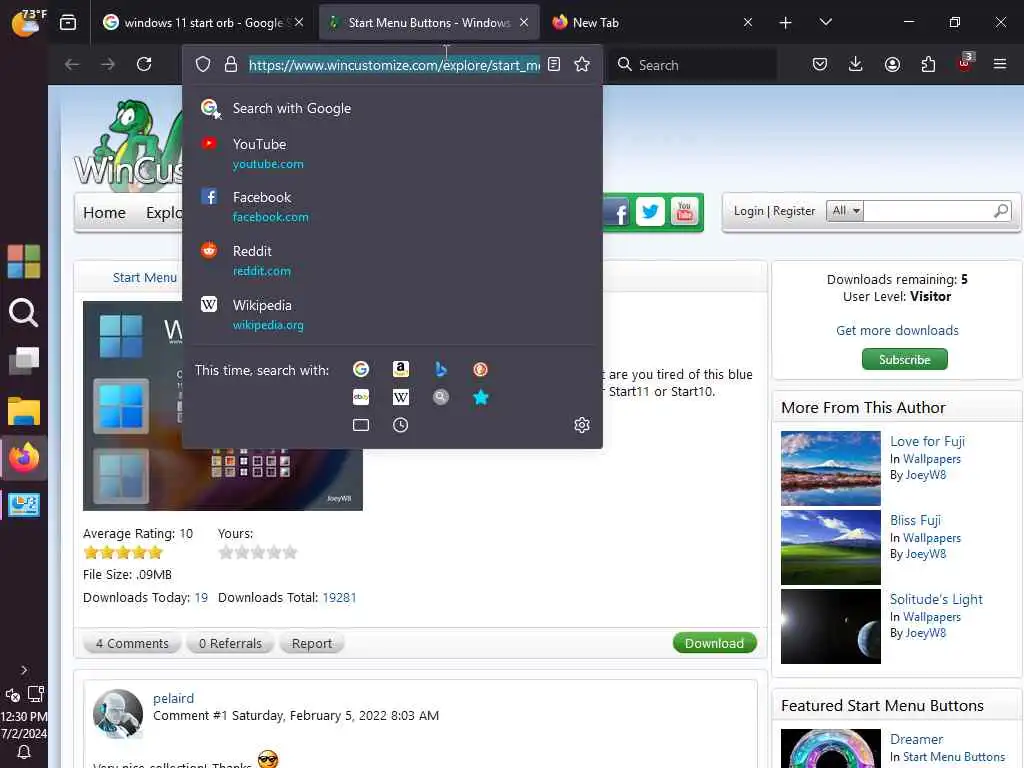Click the highlighted URL address field
Image resolution: width=1024 pixels, height=768 pixels.
pos(394,65)
